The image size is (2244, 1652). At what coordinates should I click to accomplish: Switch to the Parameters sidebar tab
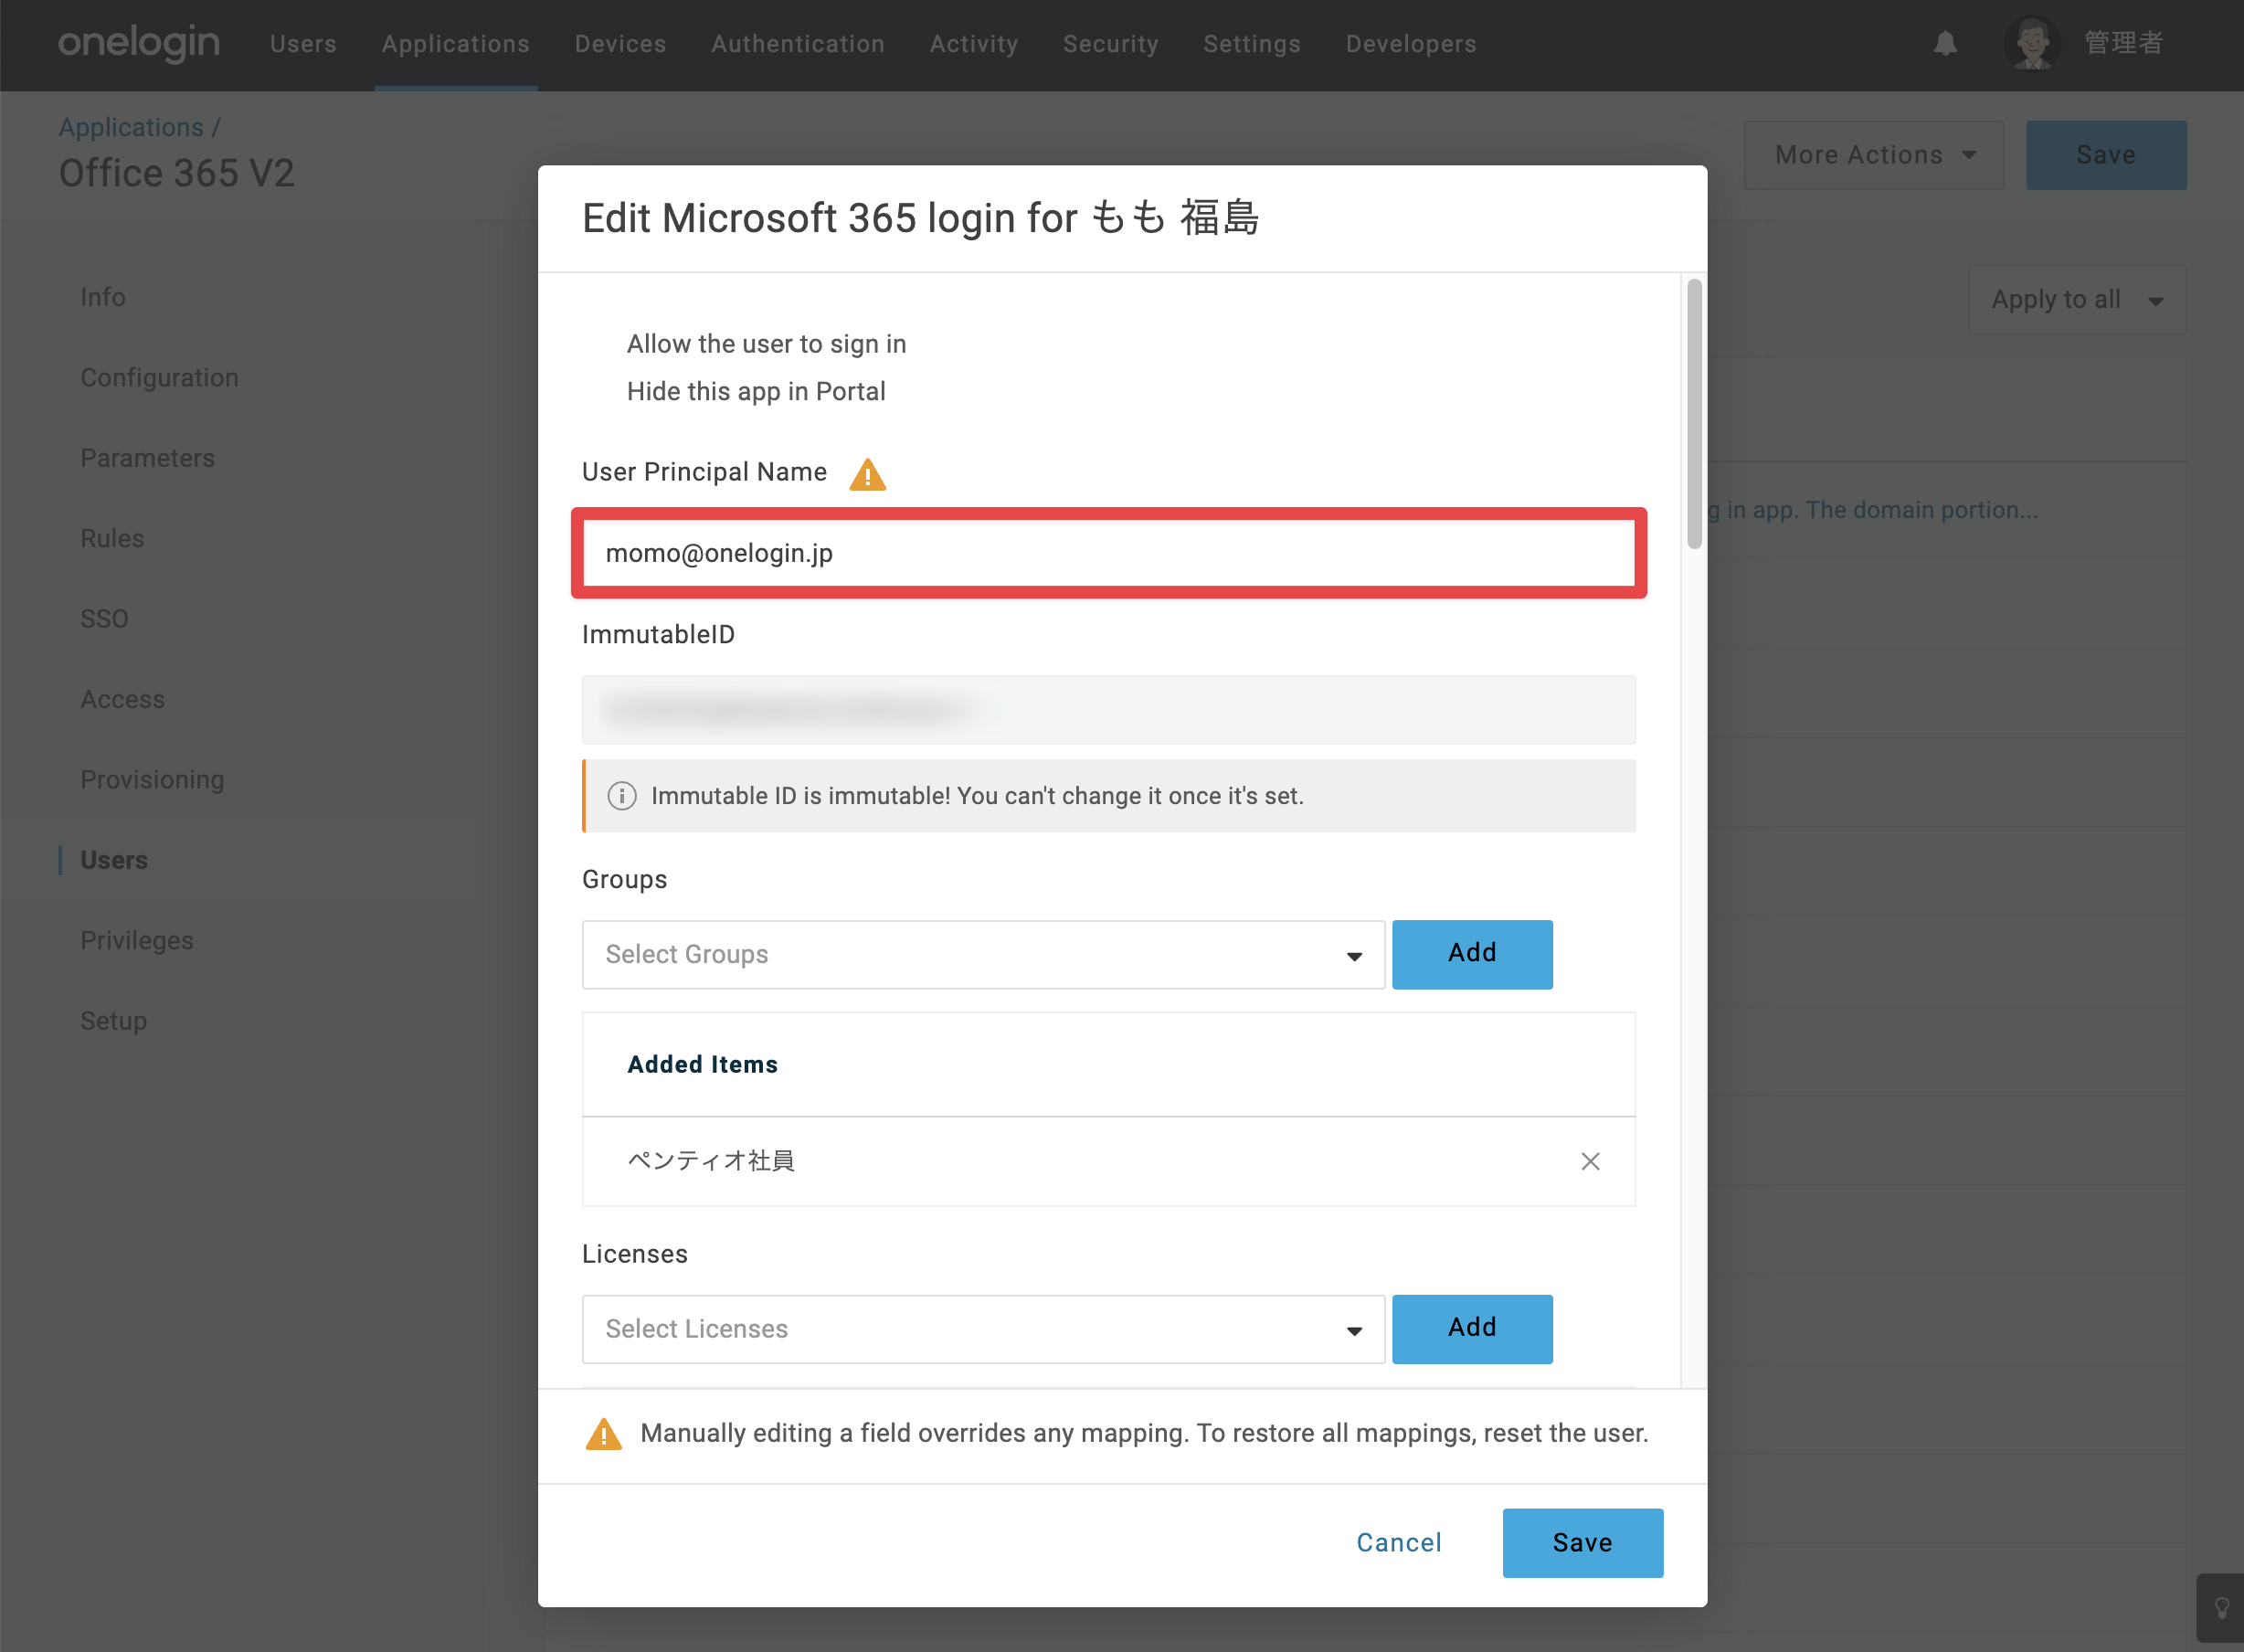pos(148,458)
